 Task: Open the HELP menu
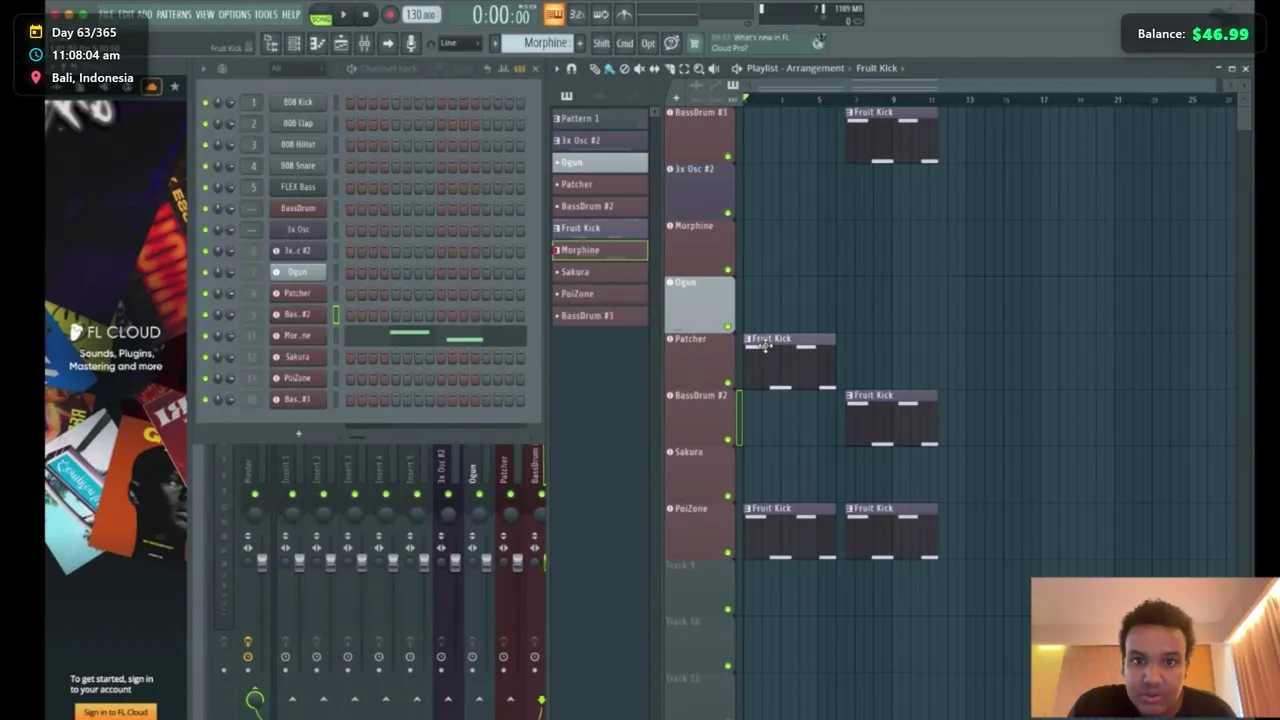pos(291,14)
